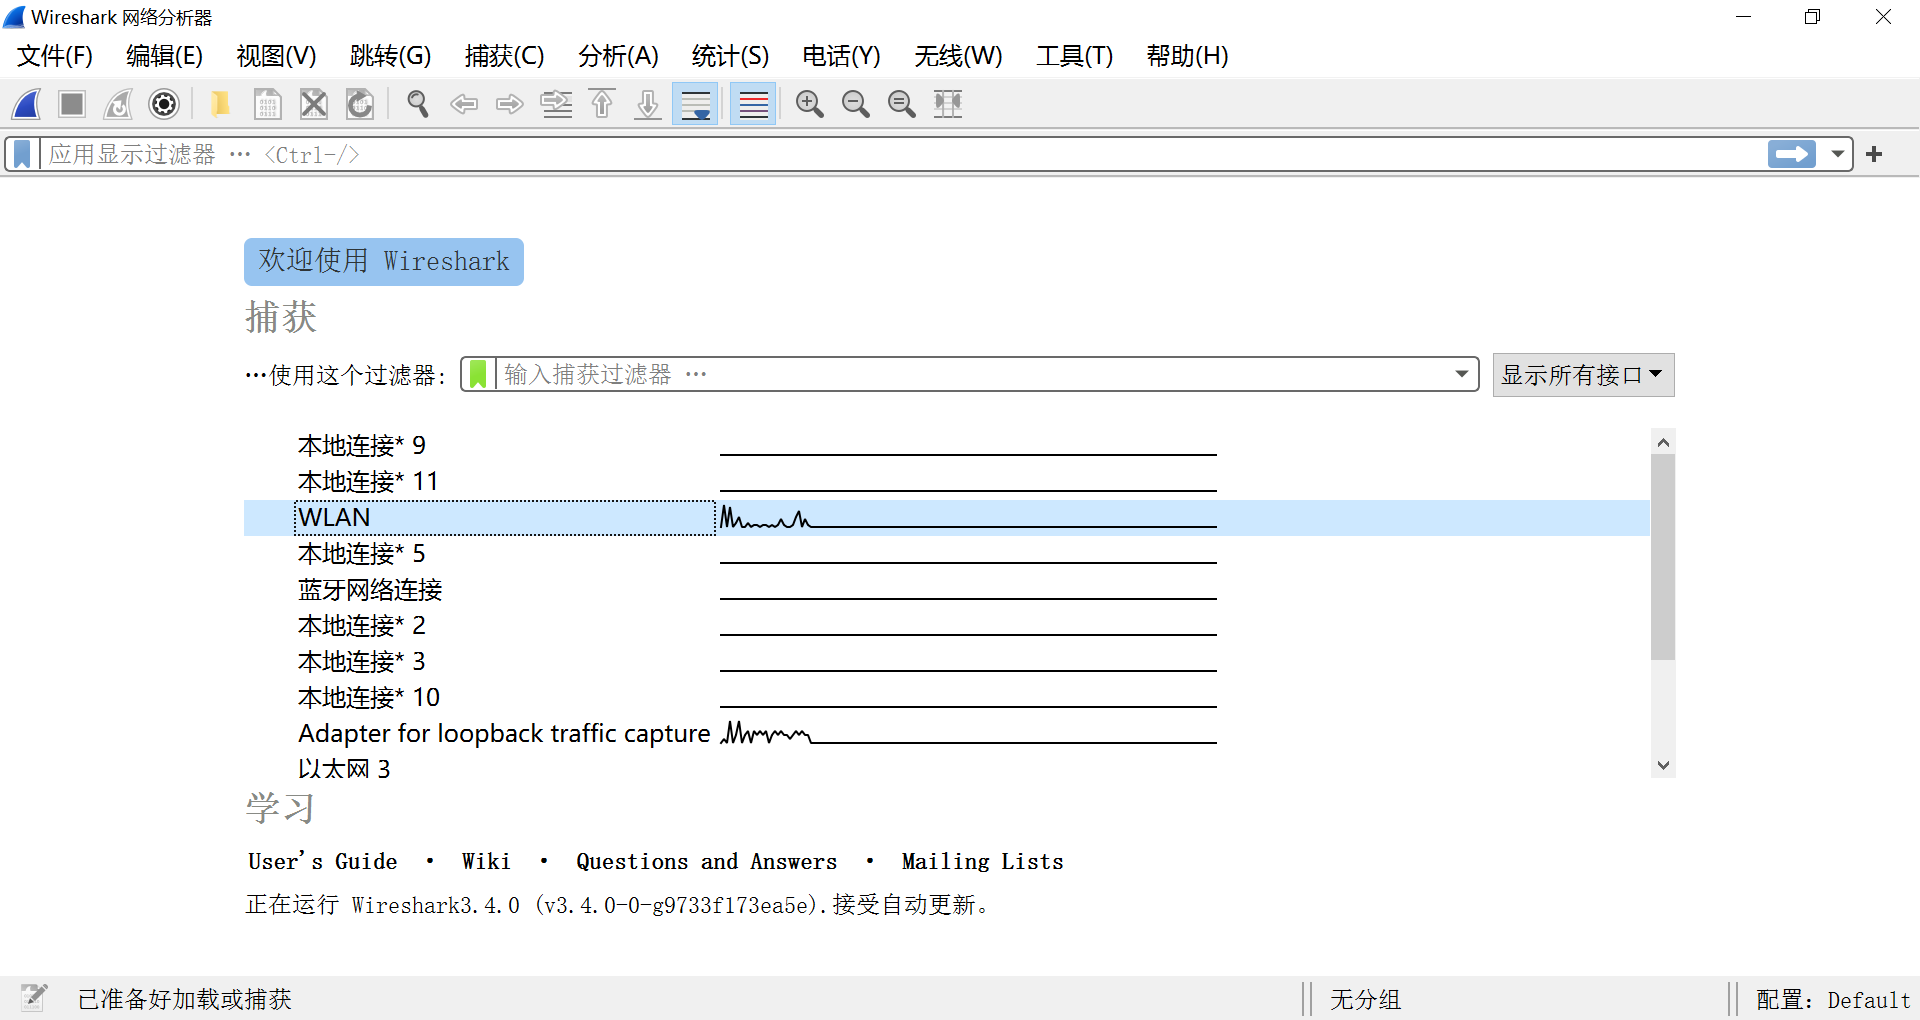The height and width of the screenshot is (1020, 1920).
Task: Toggle auto-scroll during live capture
Action: (x=695, y=104)
